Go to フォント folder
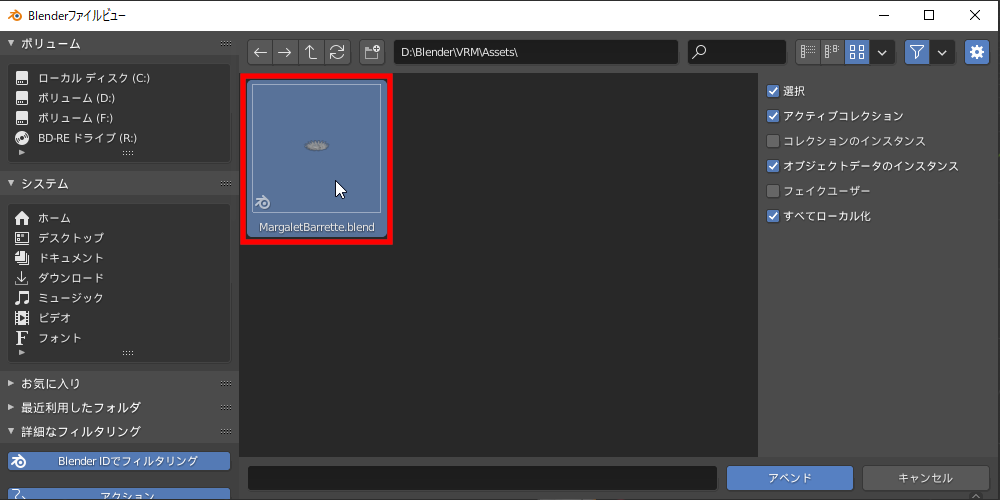Viewport: 1000px width, 500px height. pos(119,337)
